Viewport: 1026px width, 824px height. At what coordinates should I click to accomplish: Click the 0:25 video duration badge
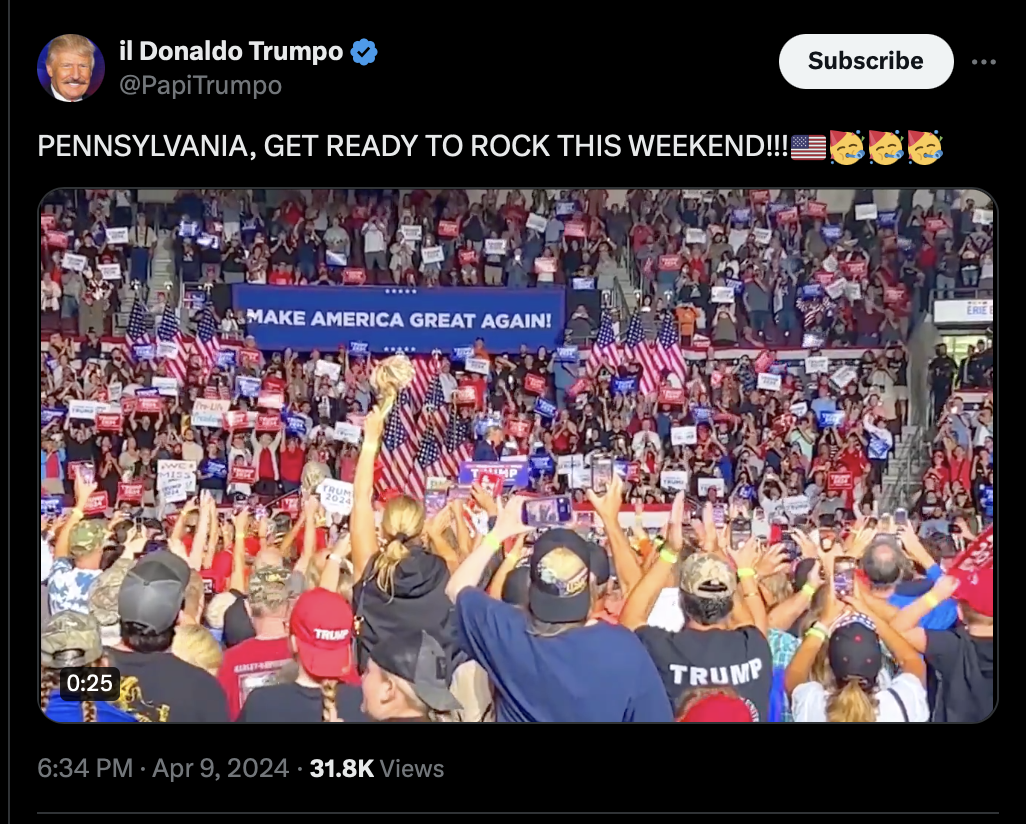coord(90,683)
